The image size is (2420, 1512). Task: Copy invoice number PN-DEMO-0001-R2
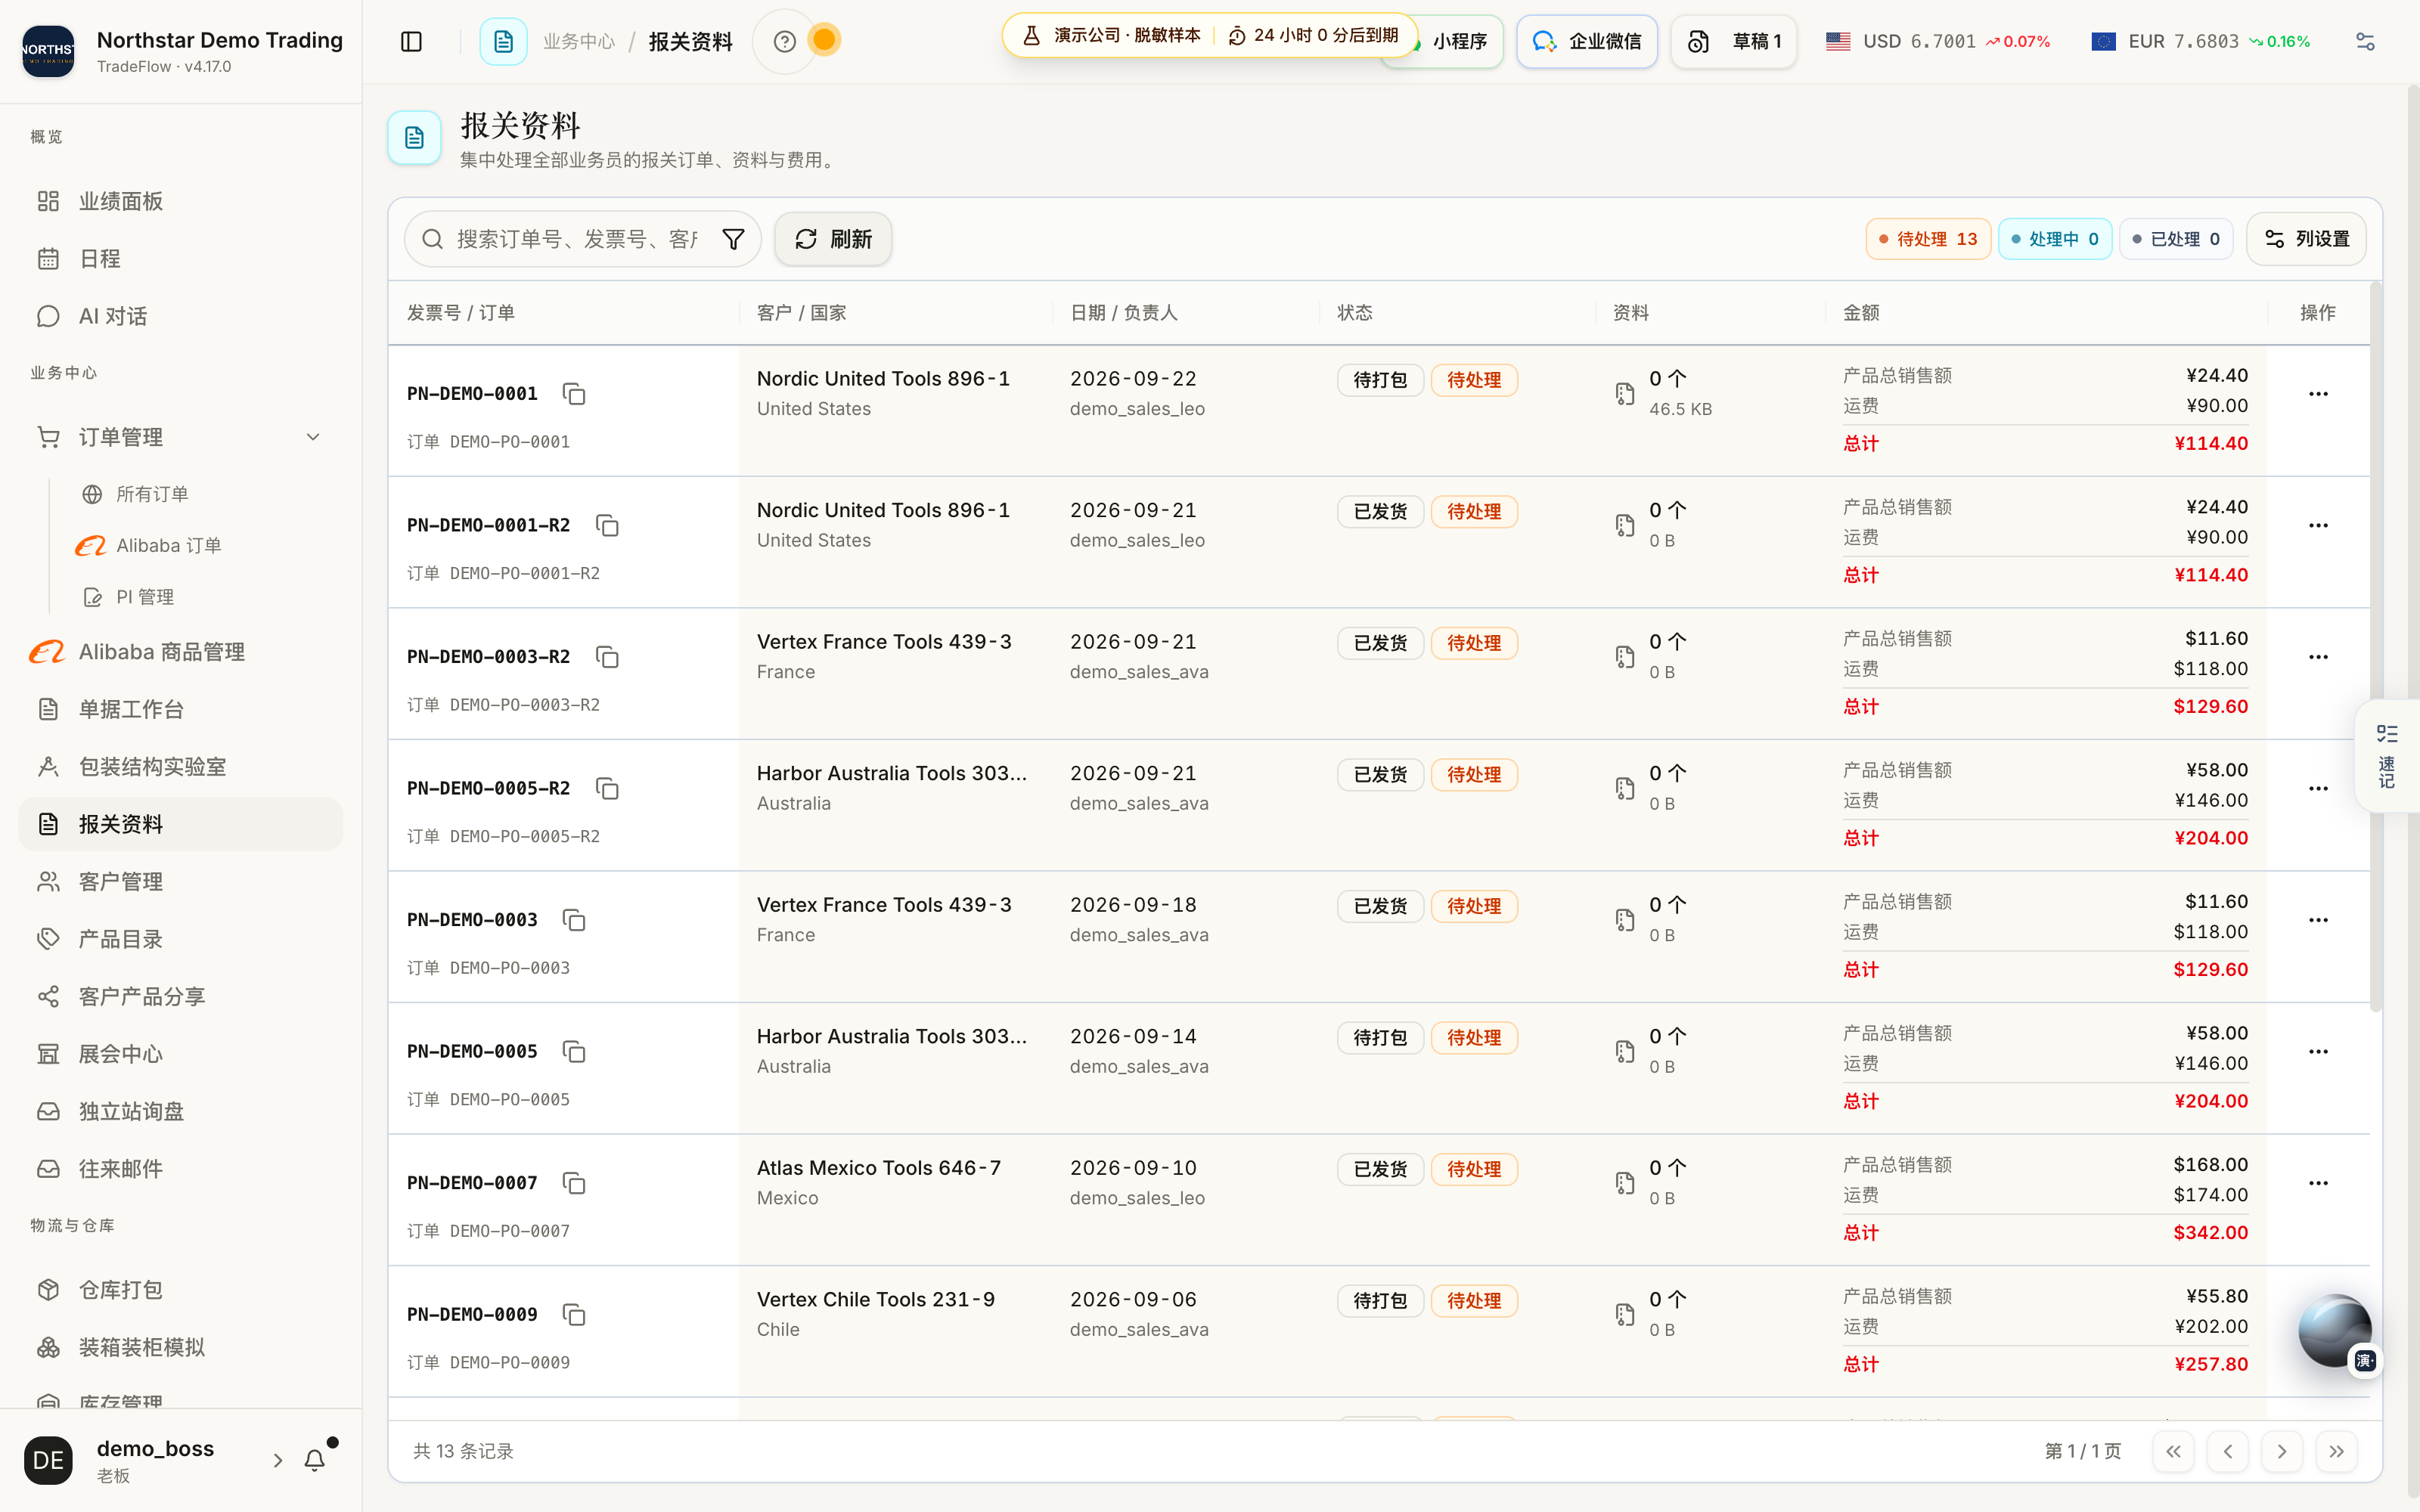(607, 525)
